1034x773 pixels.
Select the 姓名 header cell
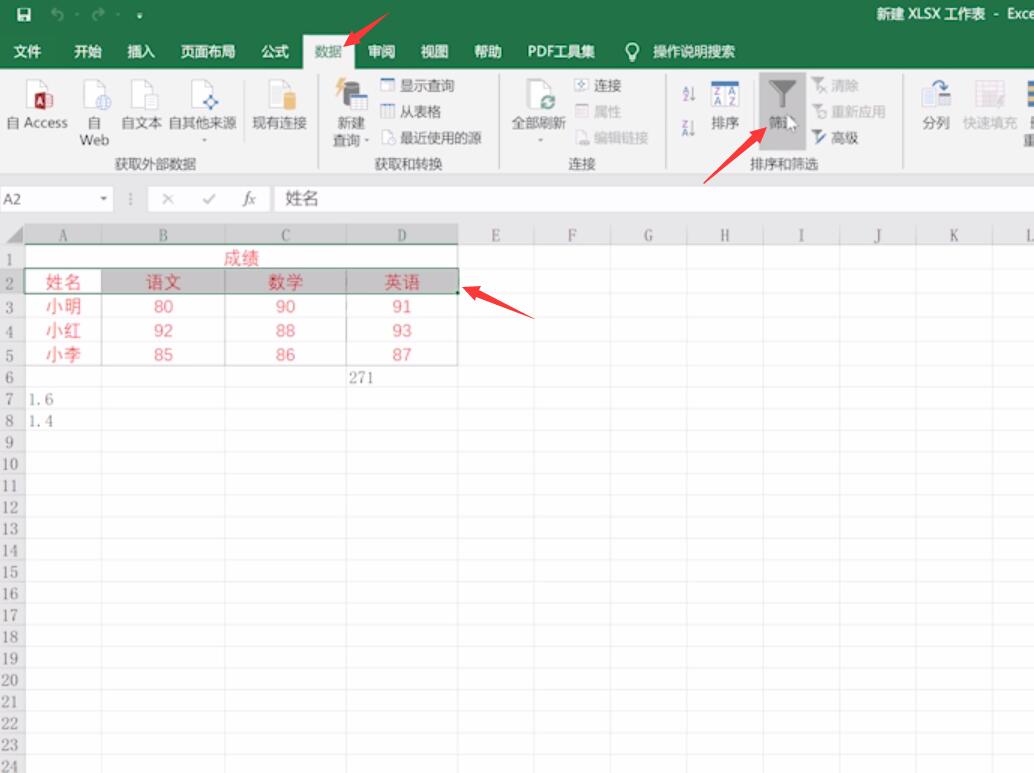63,282
